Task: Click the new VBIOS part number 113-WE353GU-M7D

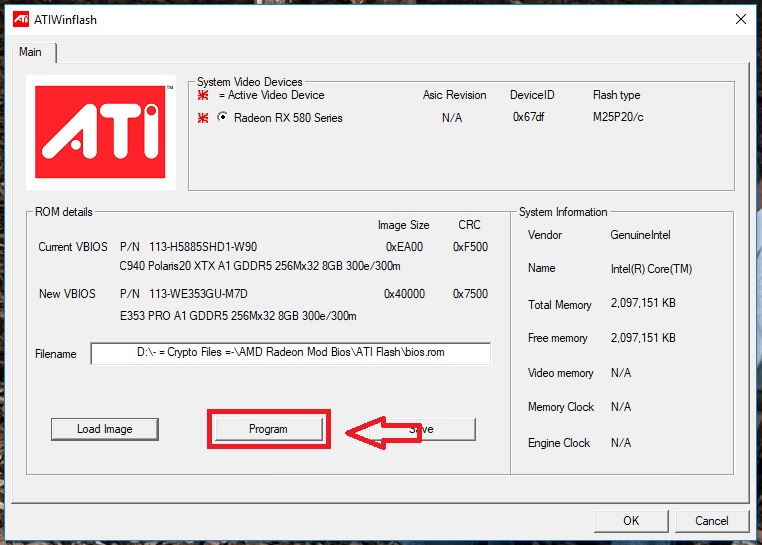Action: (198, 294)
